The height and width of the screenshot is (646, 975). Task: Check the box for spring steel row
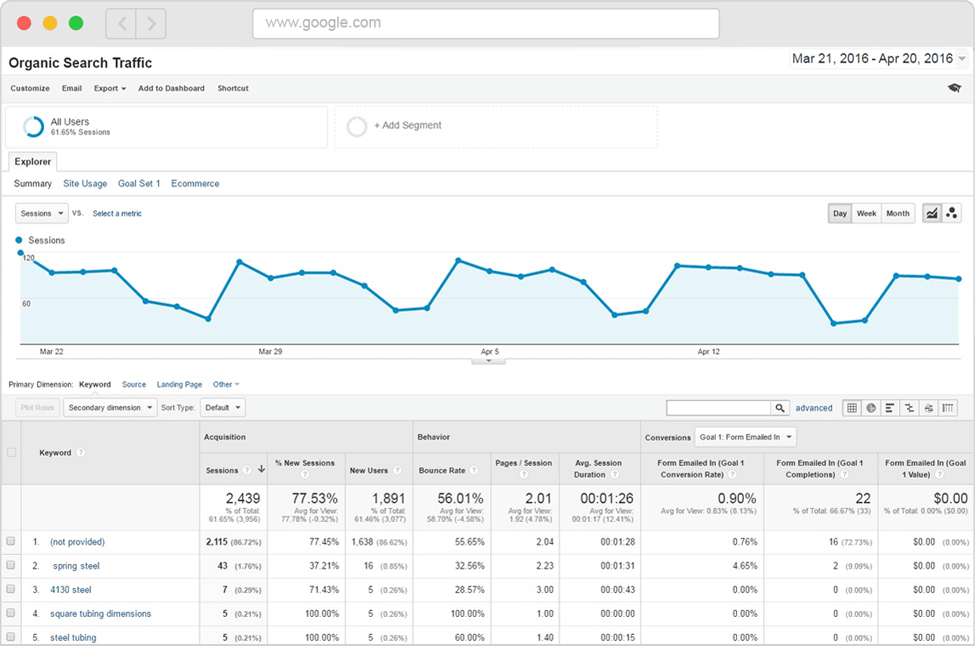tap(11, 565)
